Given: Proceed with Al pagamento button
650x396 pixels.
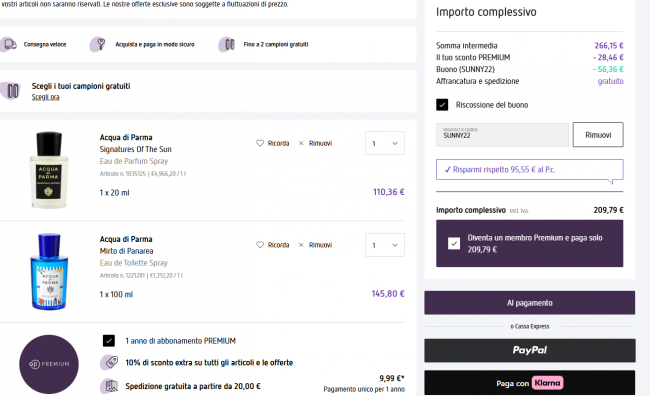Looking at the screenshot, I should click(x=529, y=303).
